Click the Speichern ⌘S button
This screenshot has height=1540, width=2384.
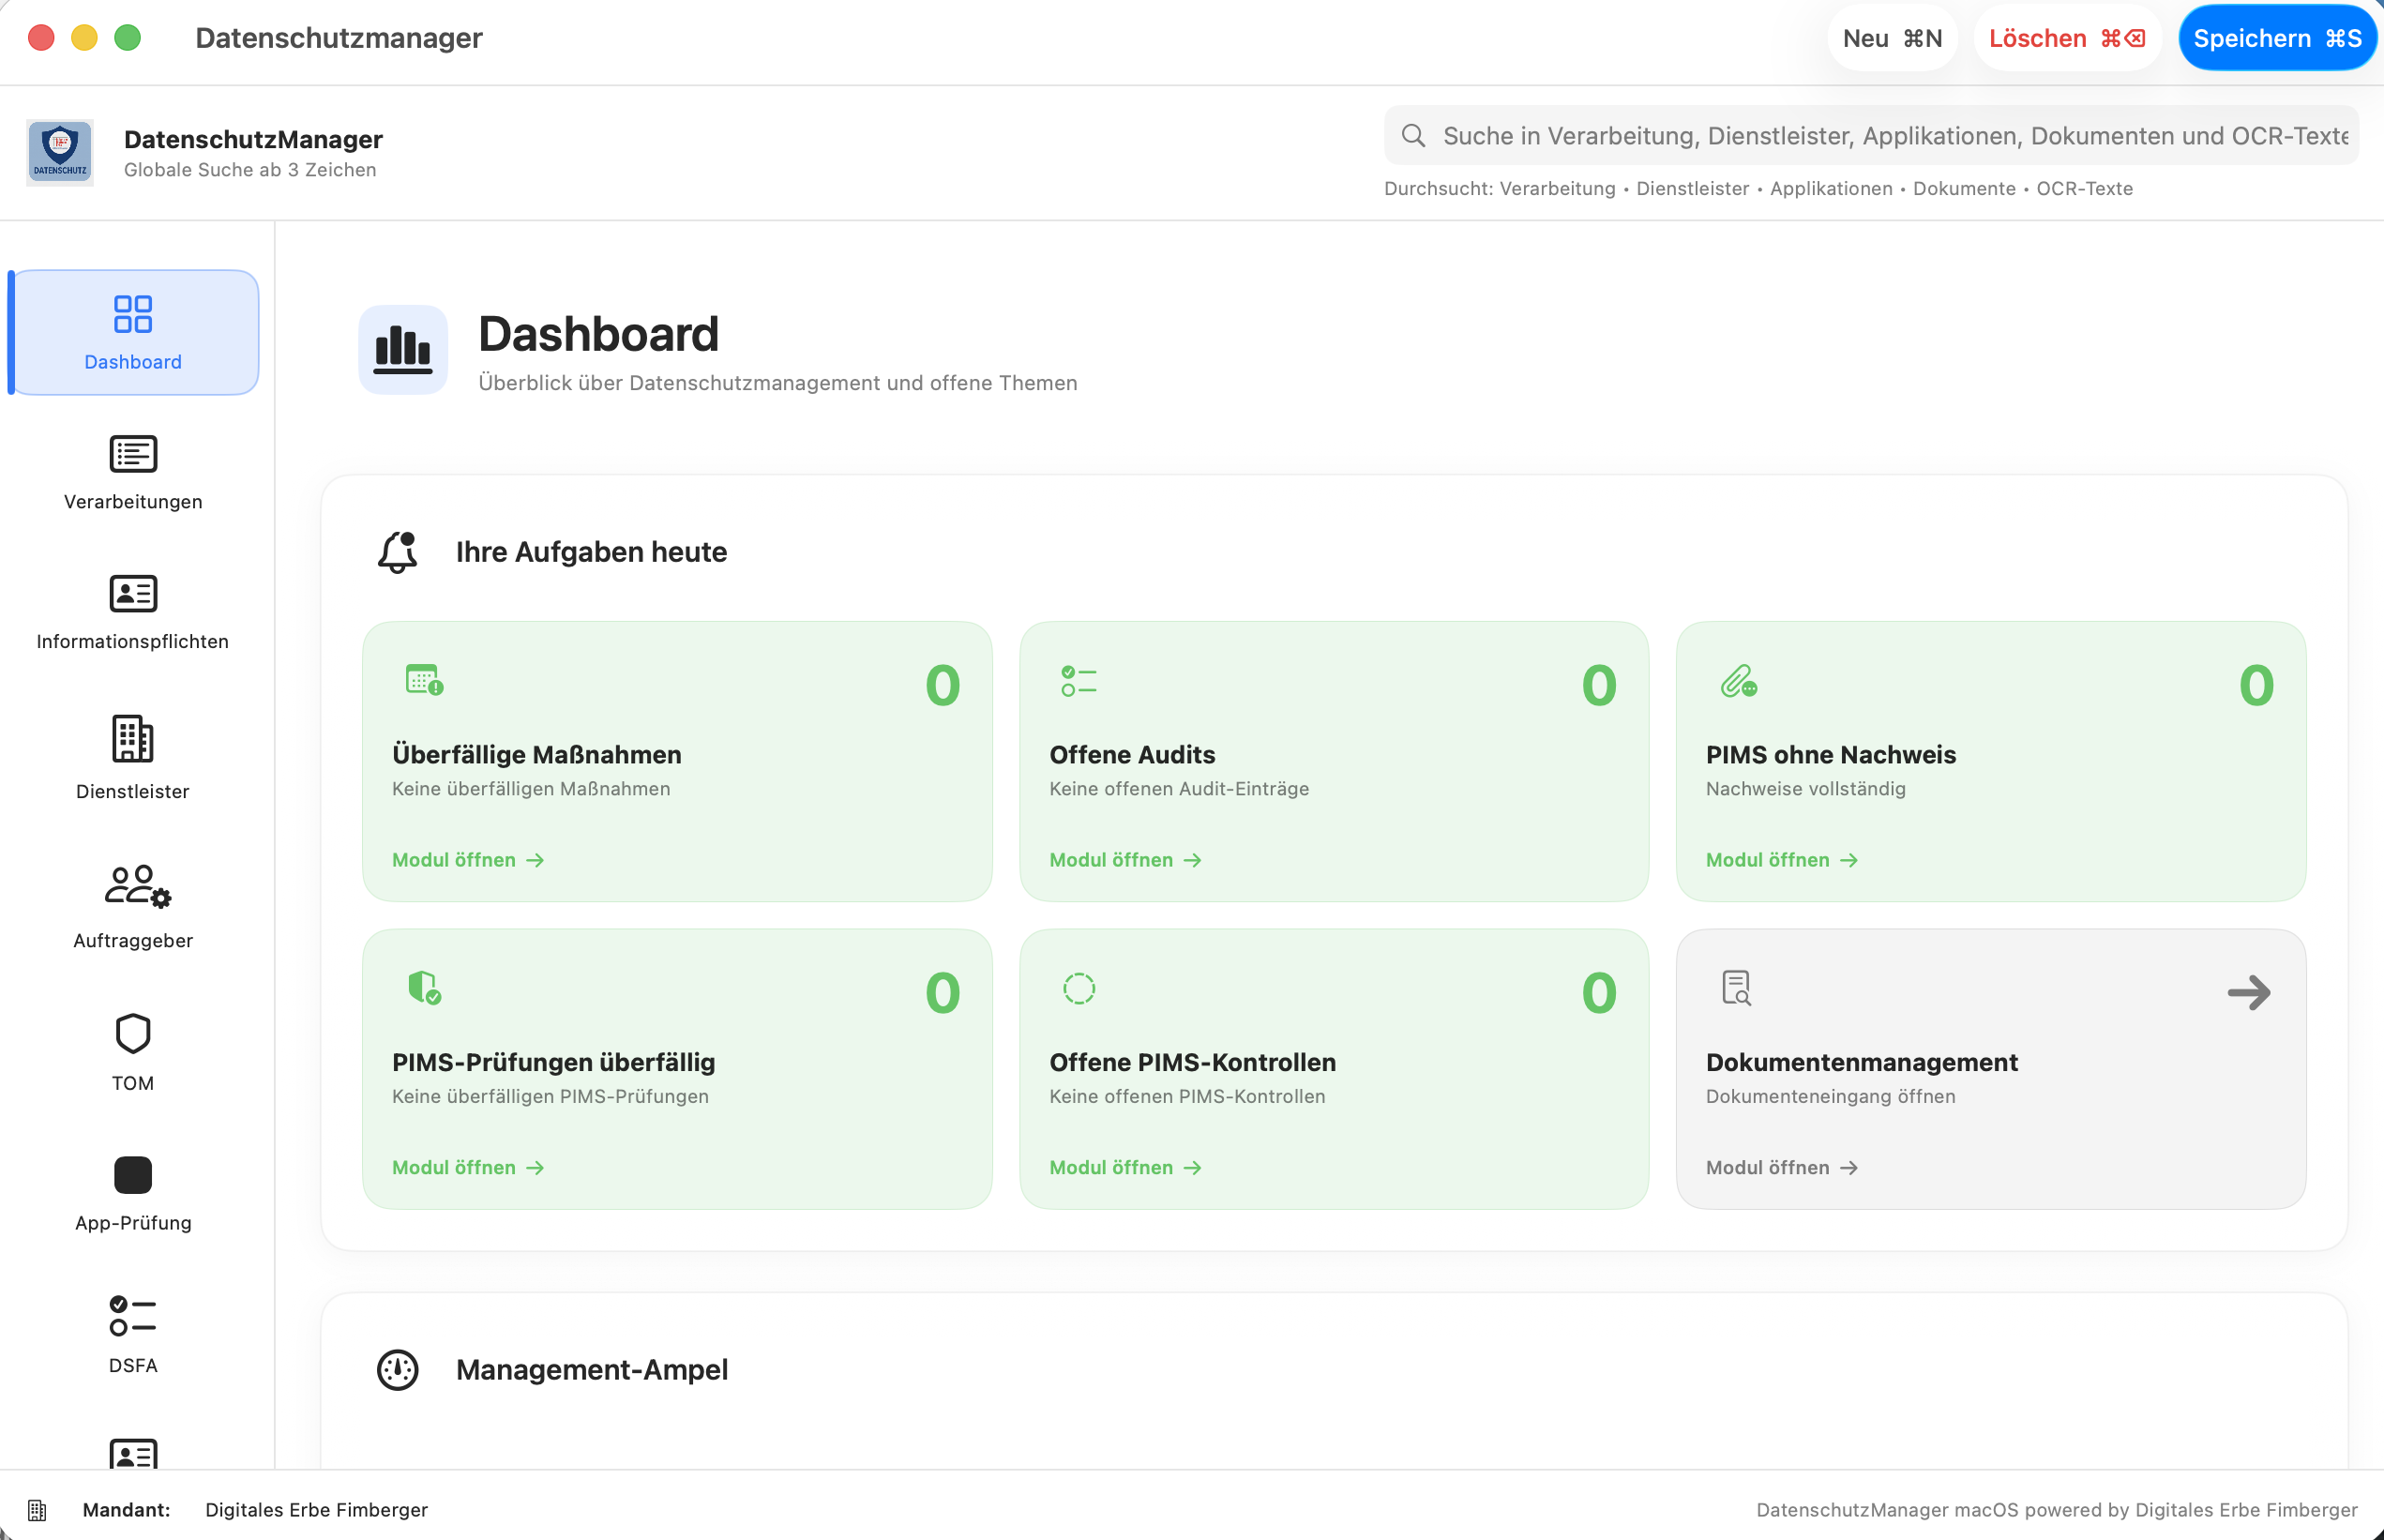2277,38
